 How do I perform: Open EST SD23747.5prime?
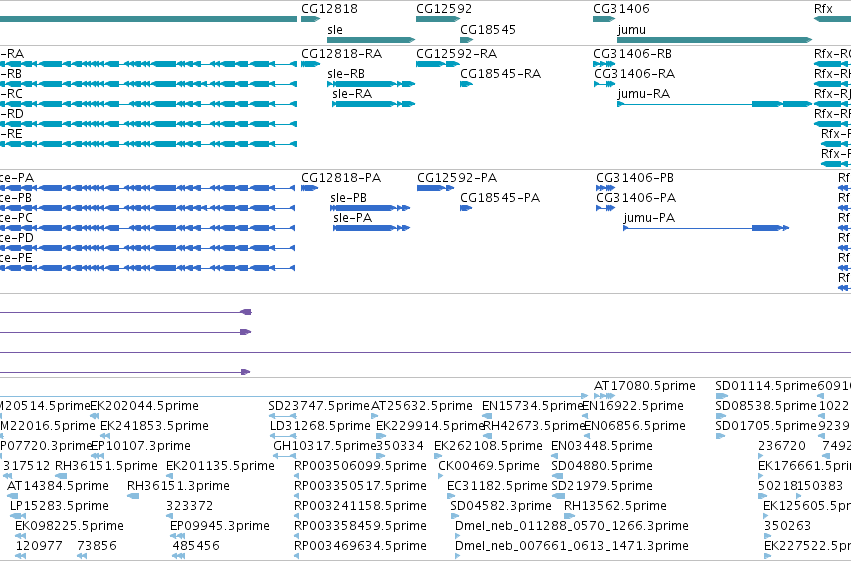click(x=319, y=406)
